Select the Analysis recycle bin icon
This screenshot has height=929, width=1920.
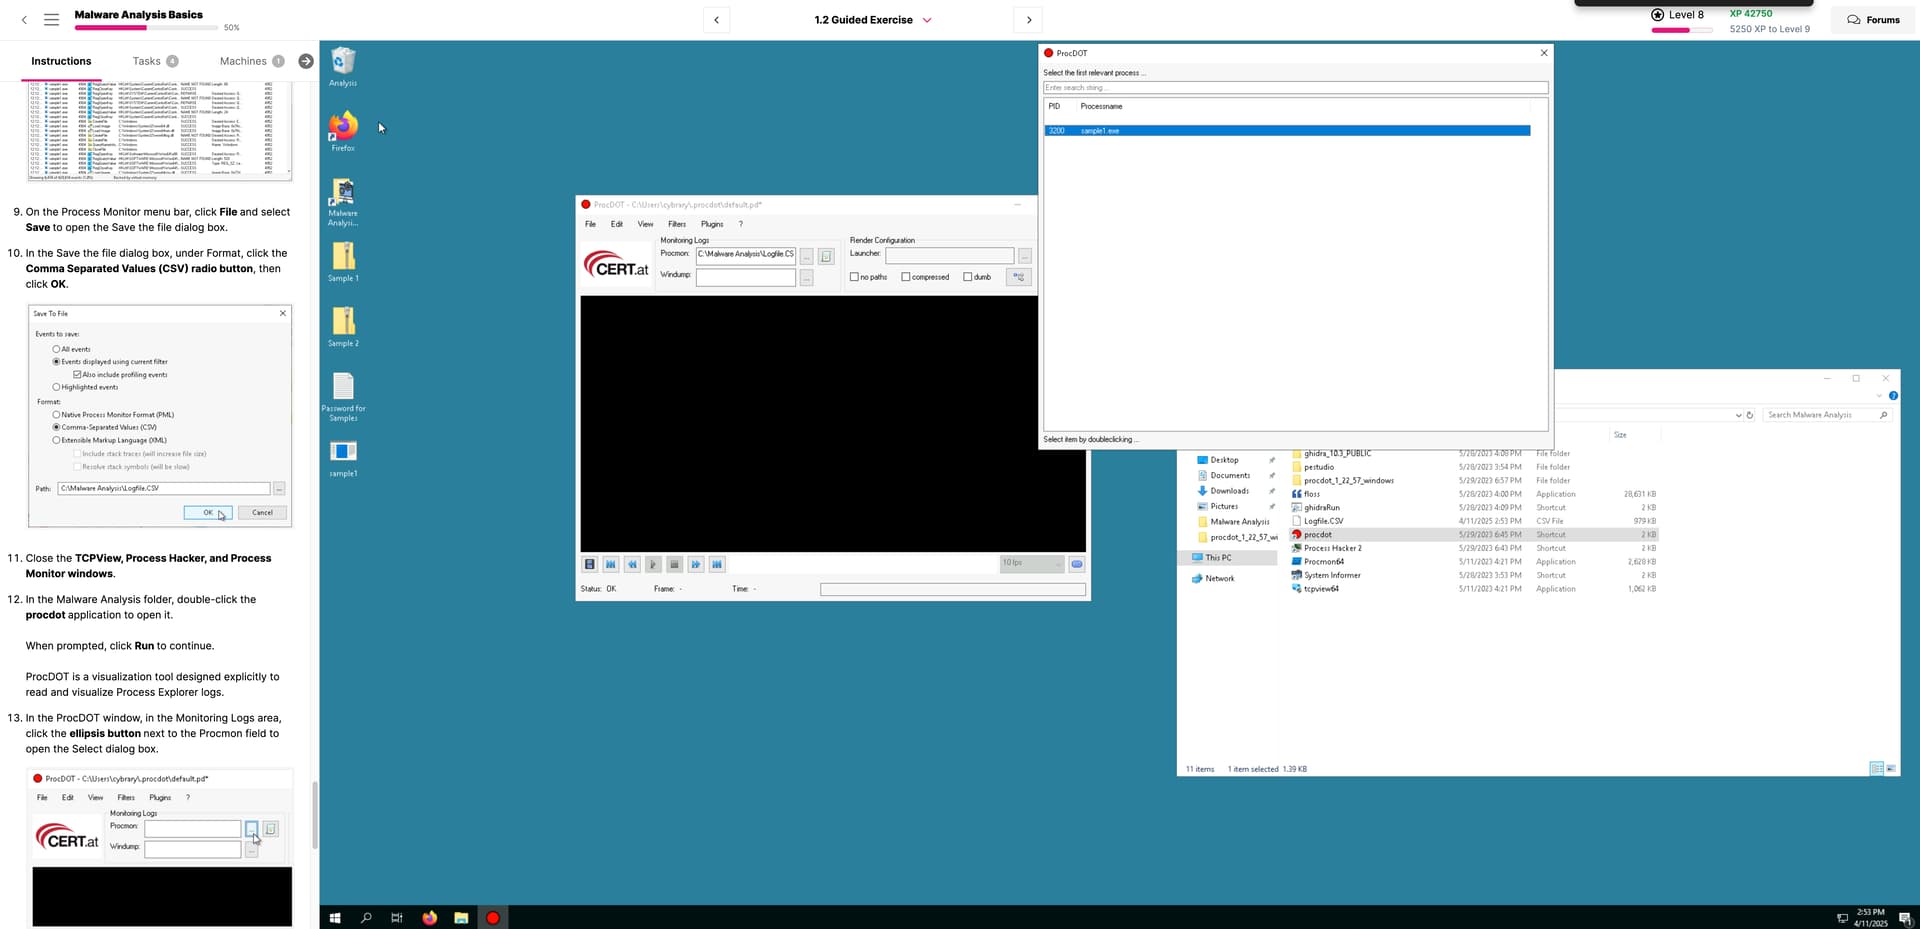pyautogui.click(x=343, y=67)
